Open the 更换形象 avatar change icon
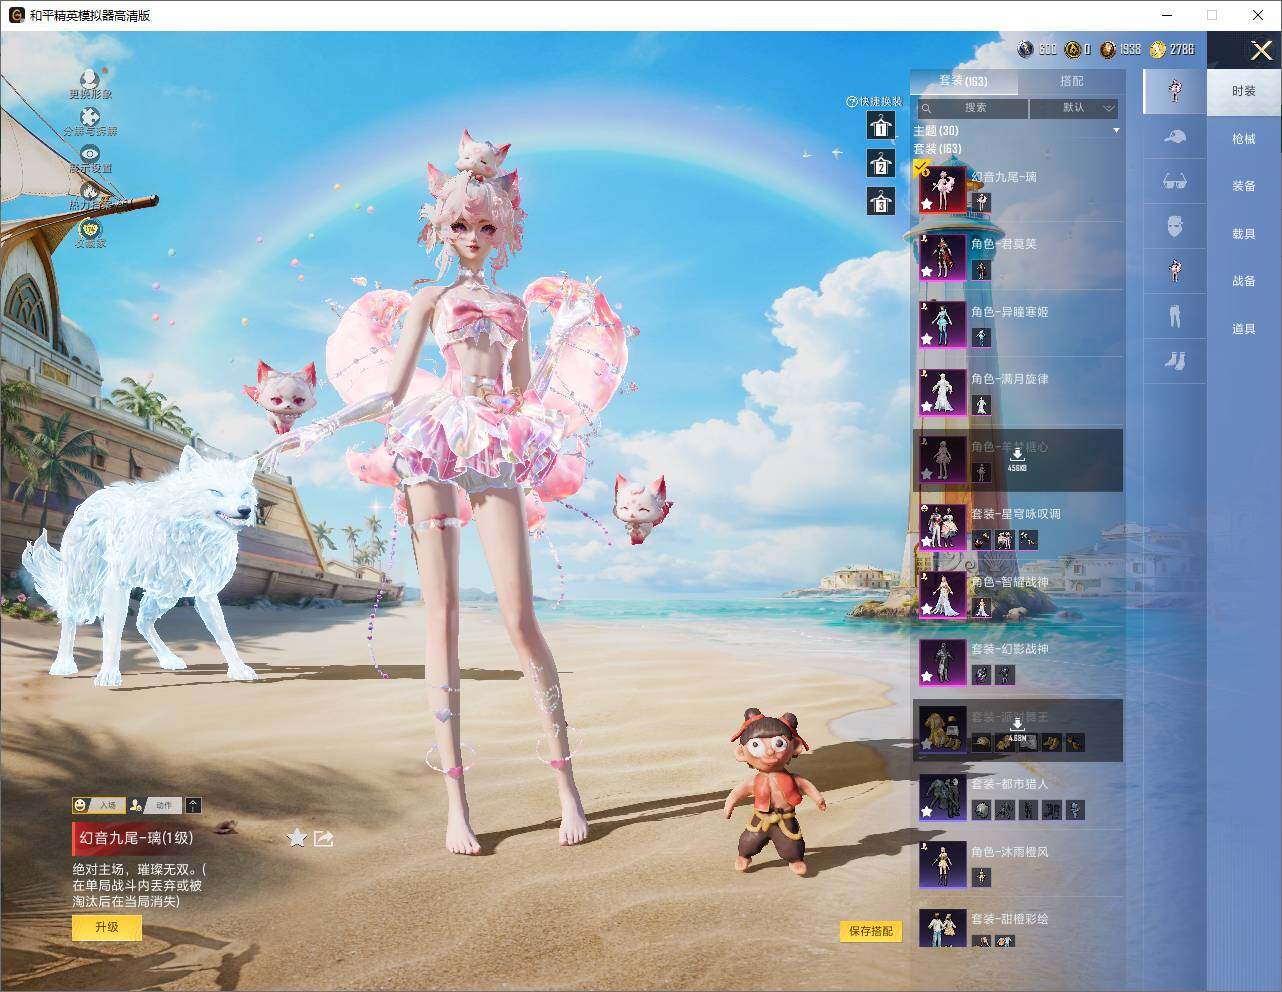Screen dimensions: 1282x992 [x=90, y=79]
